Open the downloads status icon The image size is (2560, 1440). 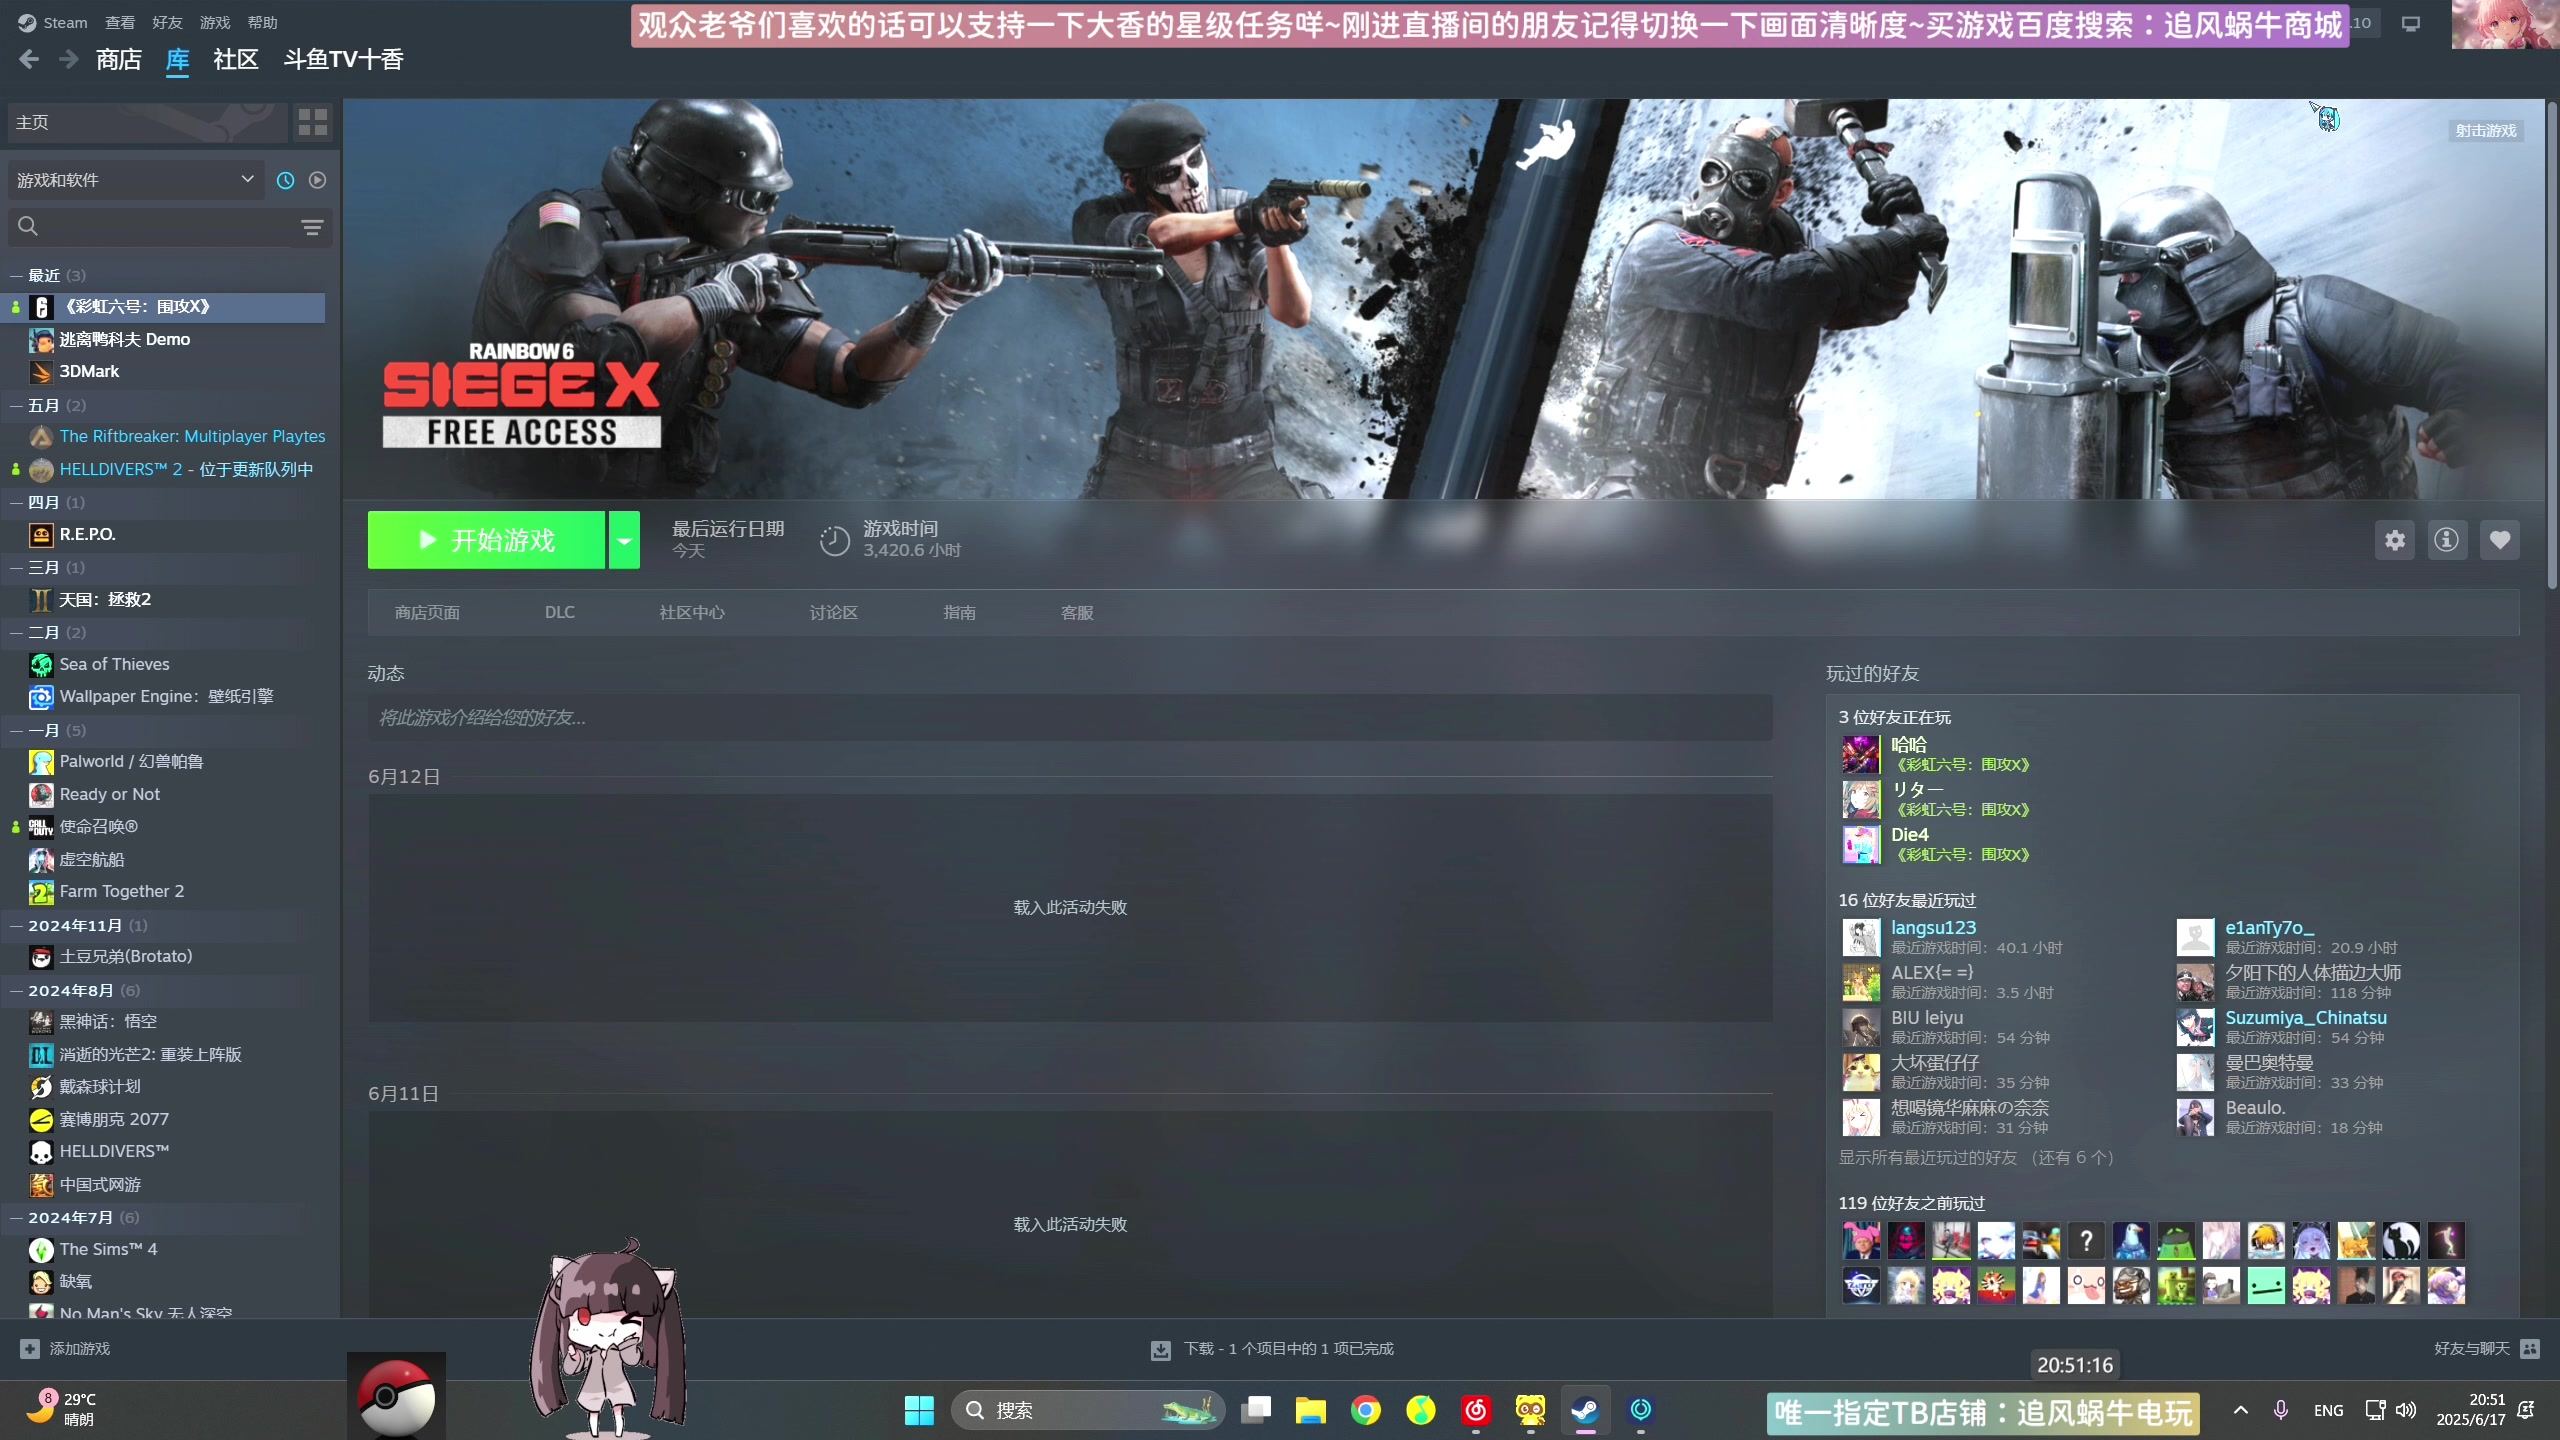tap(1160, 1350)
